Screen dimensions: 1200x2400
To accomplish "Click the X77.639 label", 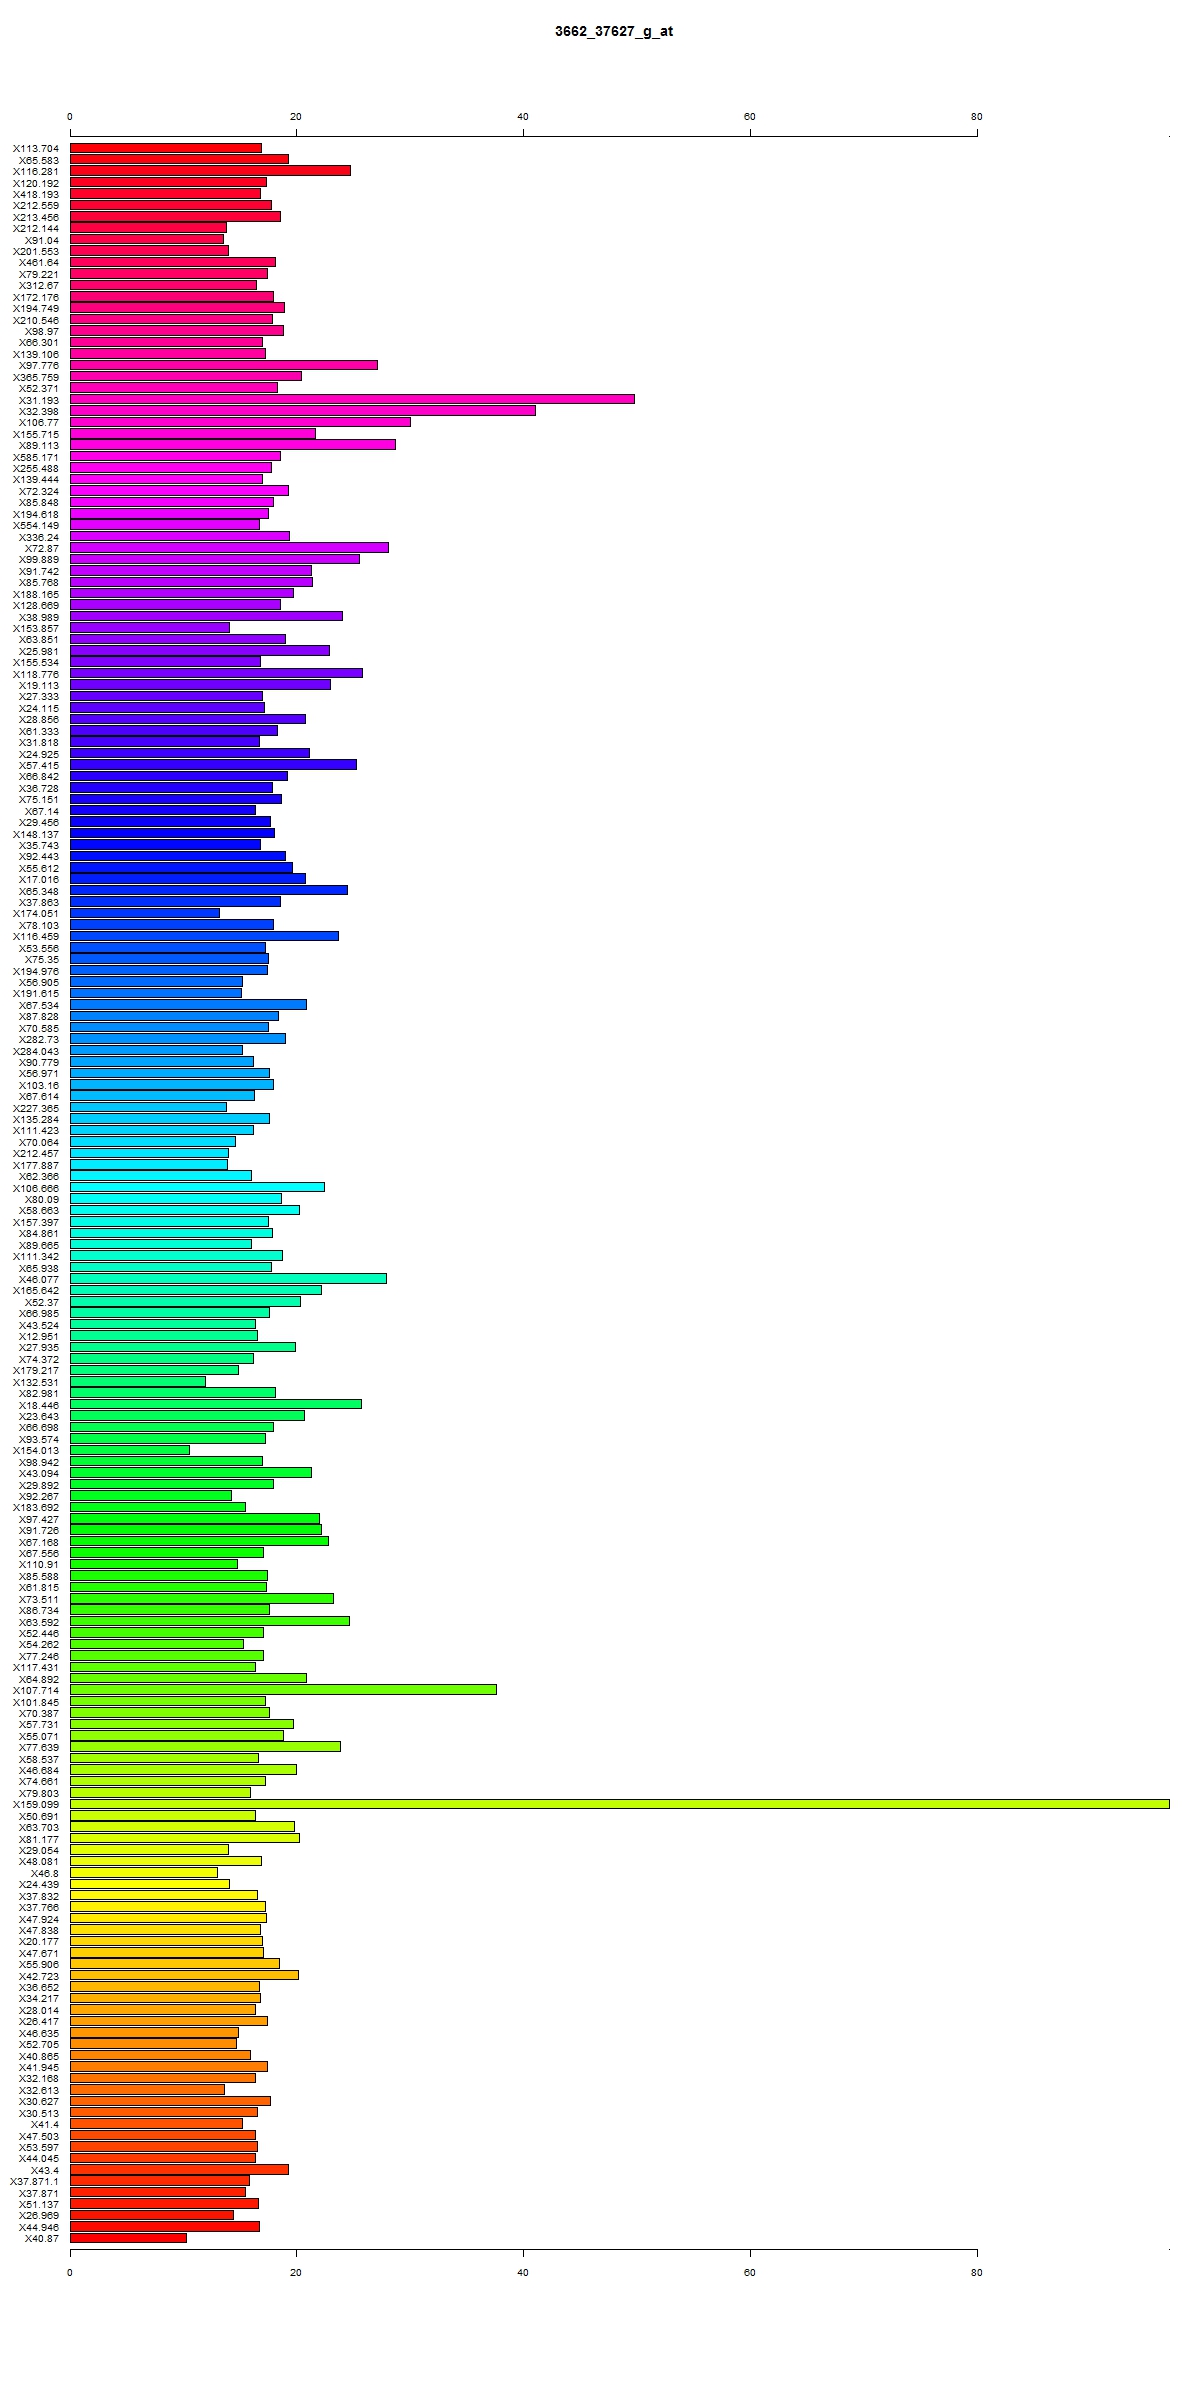I will [x=39, y=1747].
